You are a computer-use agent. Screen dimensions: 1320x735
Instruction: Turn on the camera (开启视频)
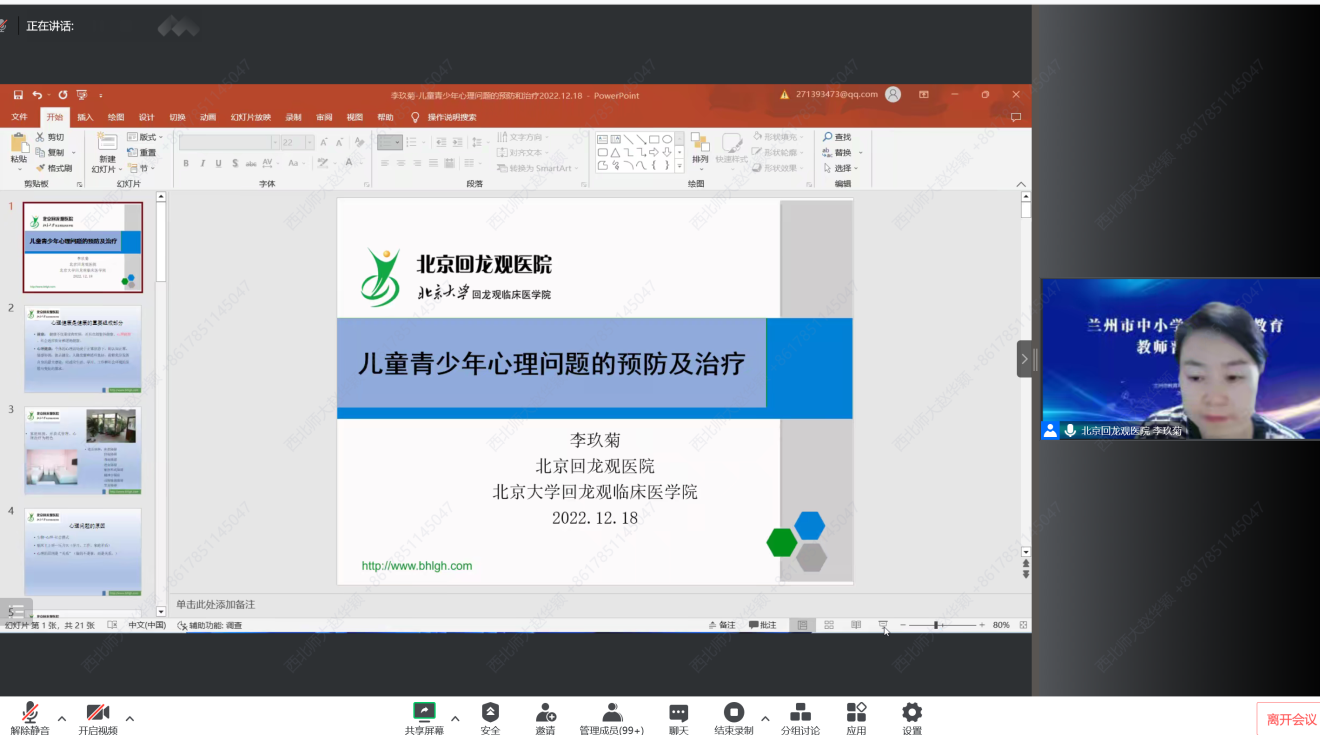(x=97, y=713)
